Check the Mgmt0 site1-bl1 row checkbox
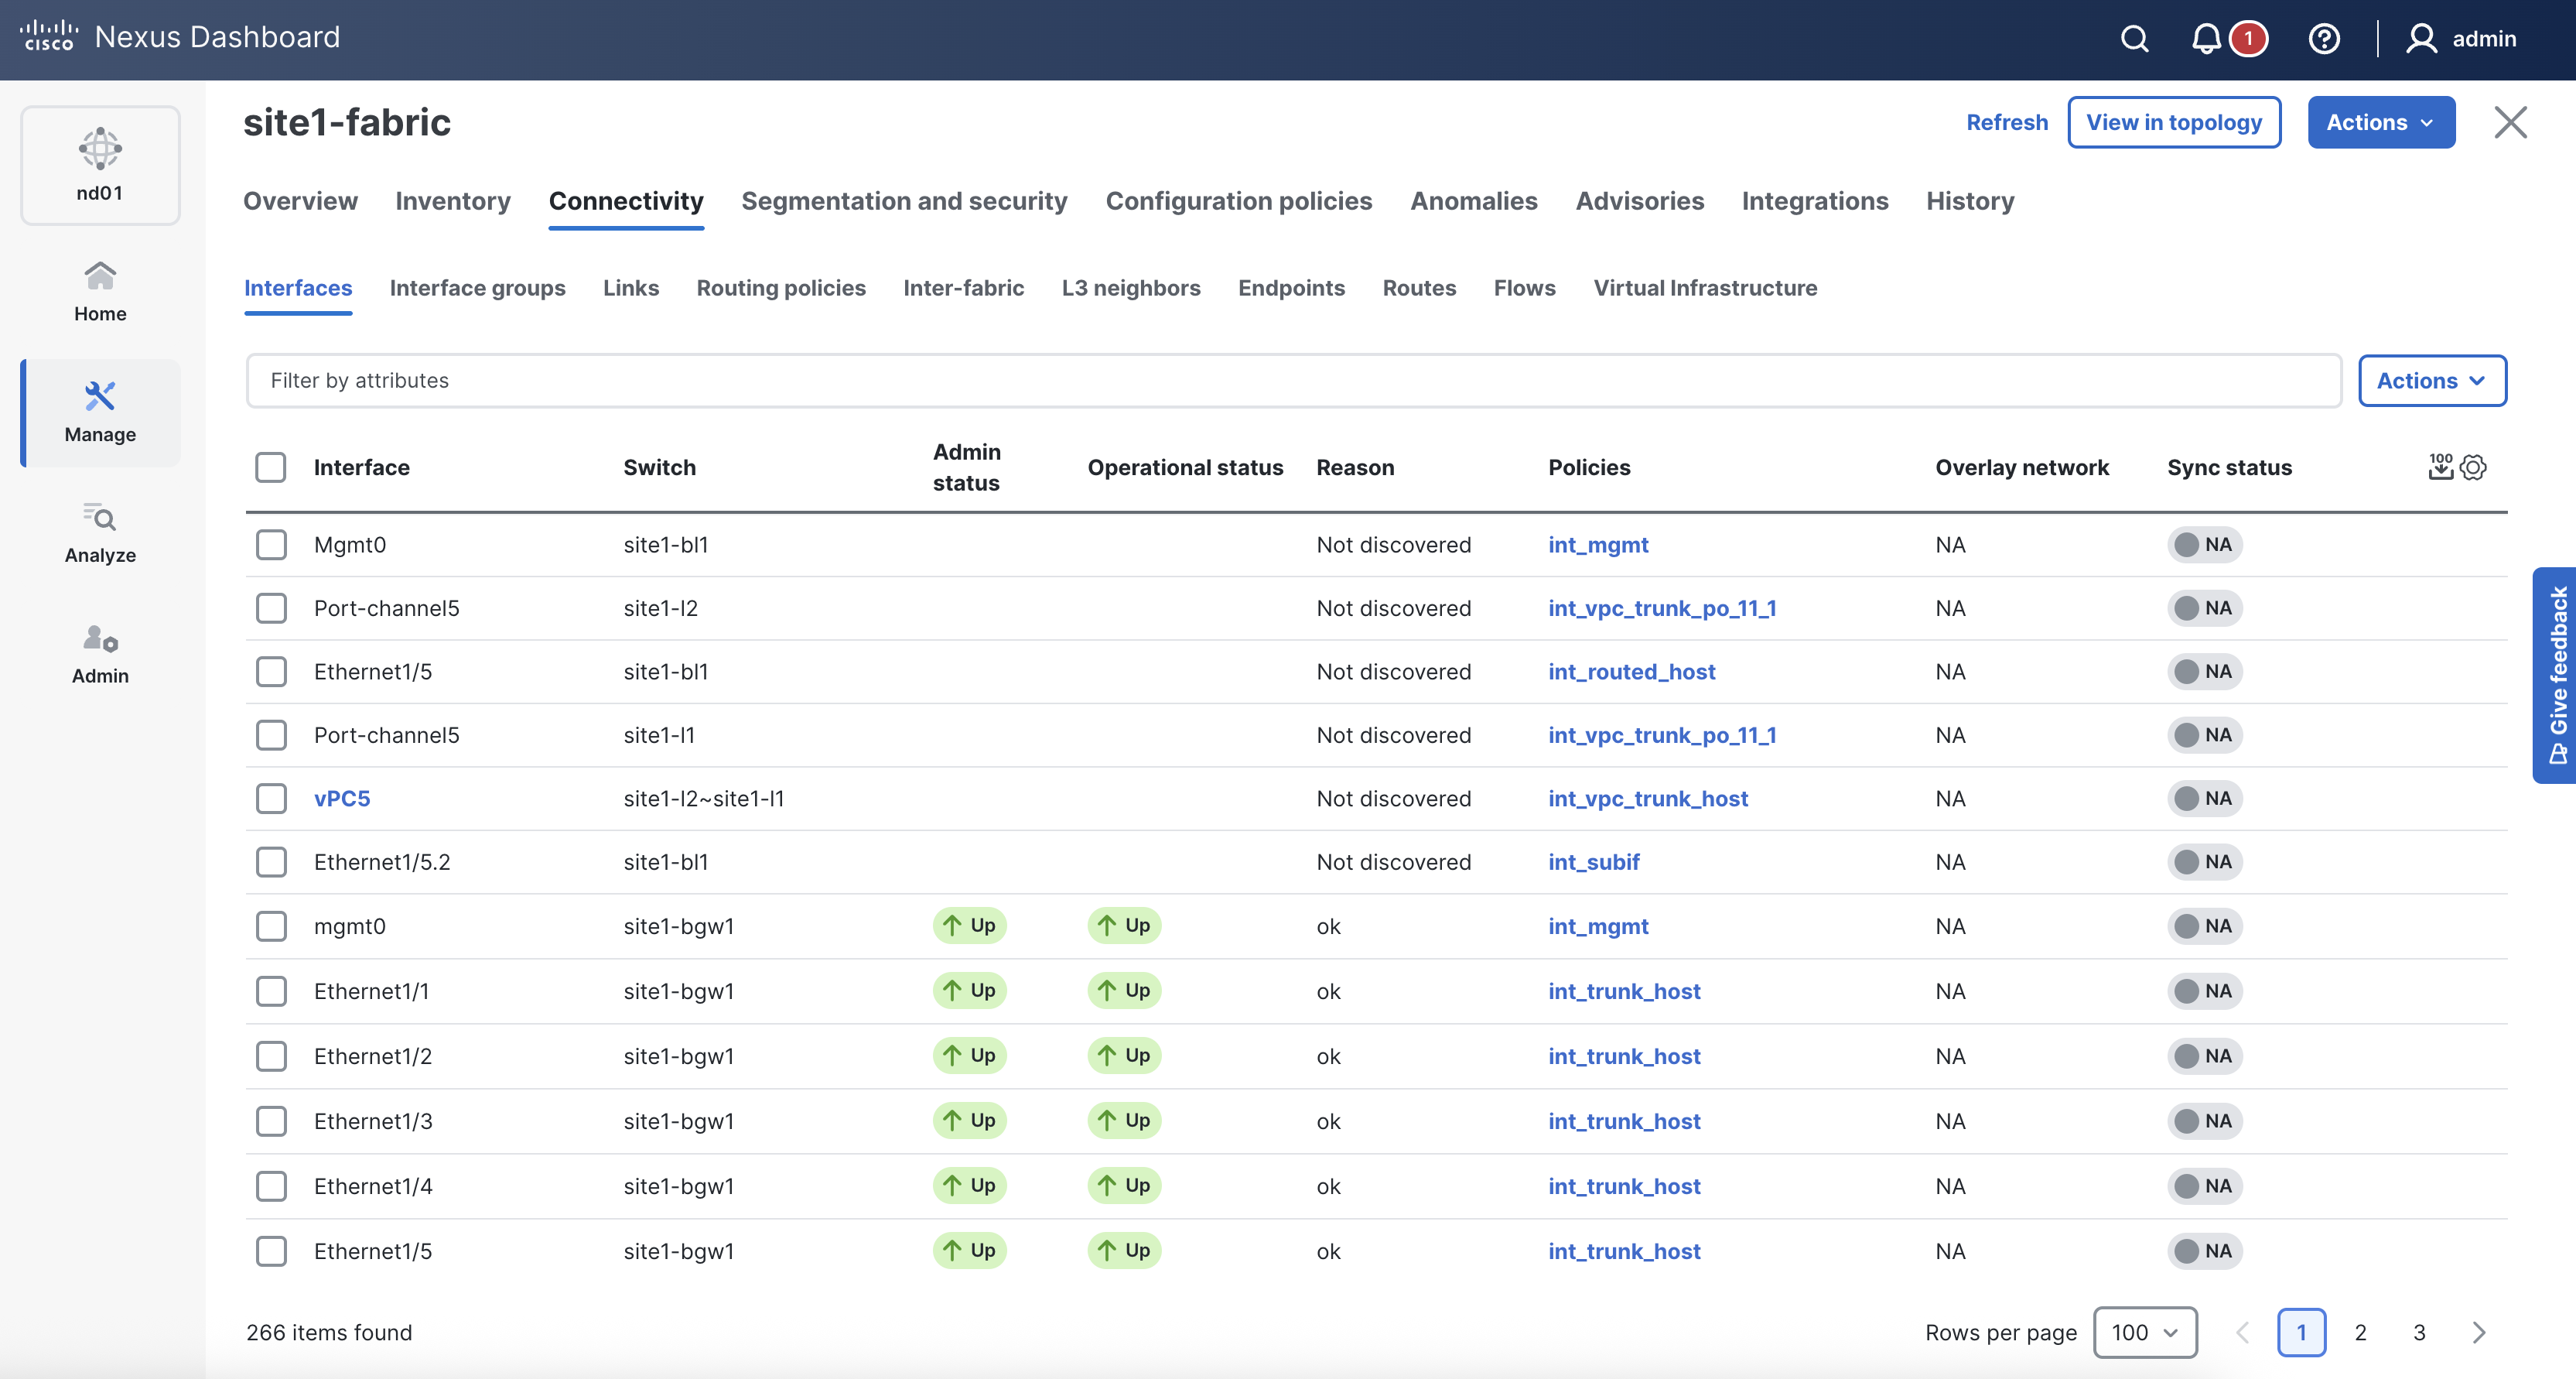 coord(271,545)
